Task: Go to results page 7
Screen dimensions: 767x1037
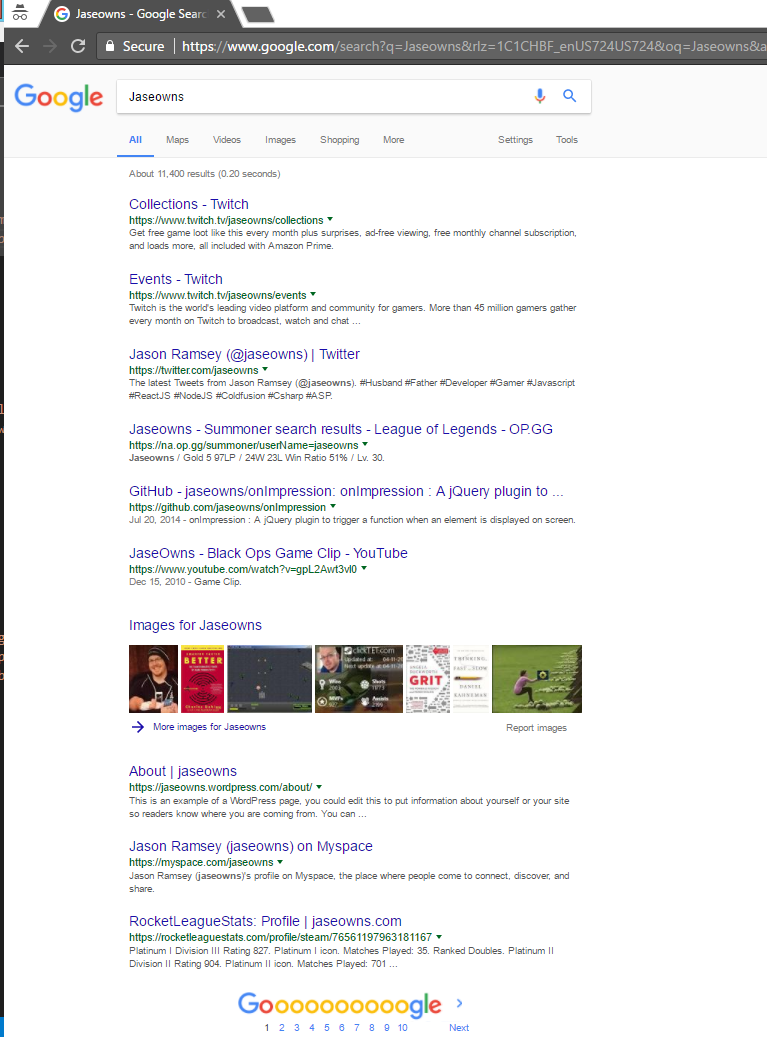Action: click(356, 1028)
